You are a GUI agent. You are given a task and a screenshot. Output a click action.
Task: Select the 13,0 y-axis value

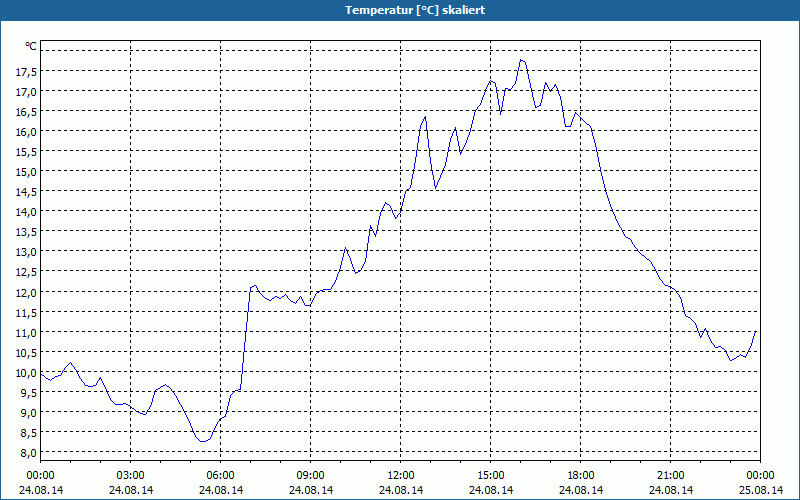pos(26,252)
